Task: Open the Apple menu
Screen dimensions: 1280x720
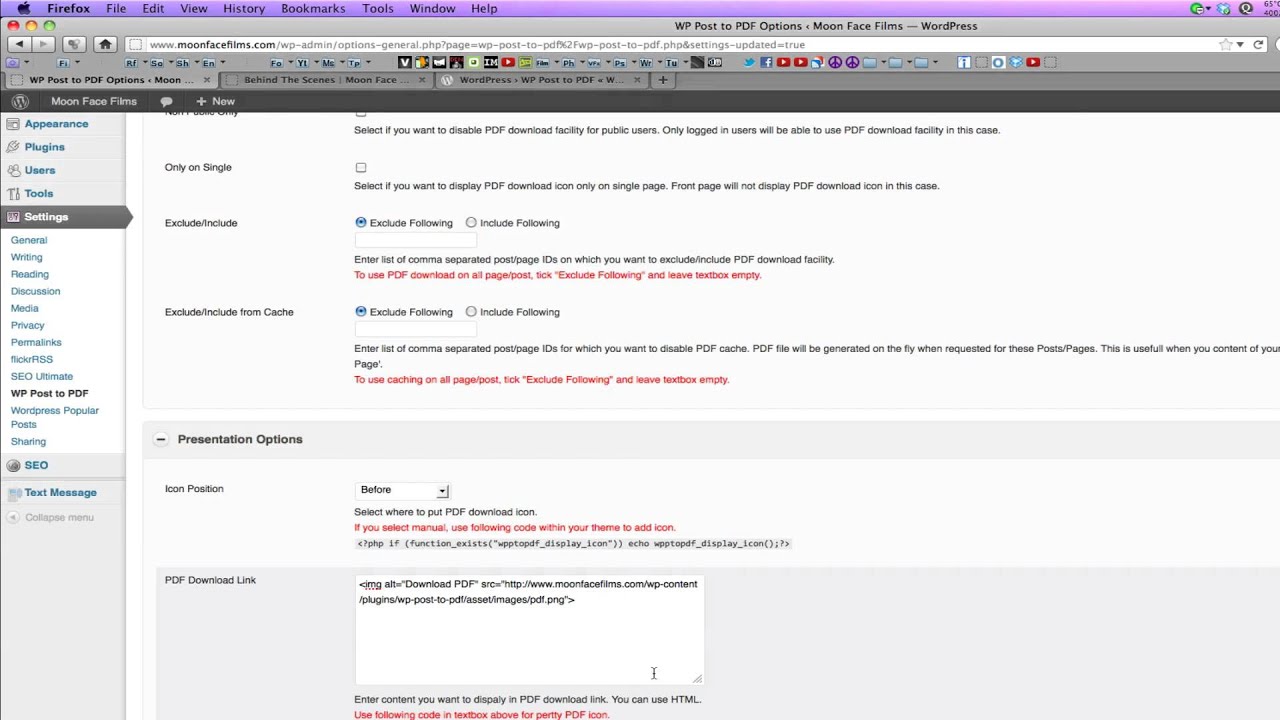Action: 24,8
